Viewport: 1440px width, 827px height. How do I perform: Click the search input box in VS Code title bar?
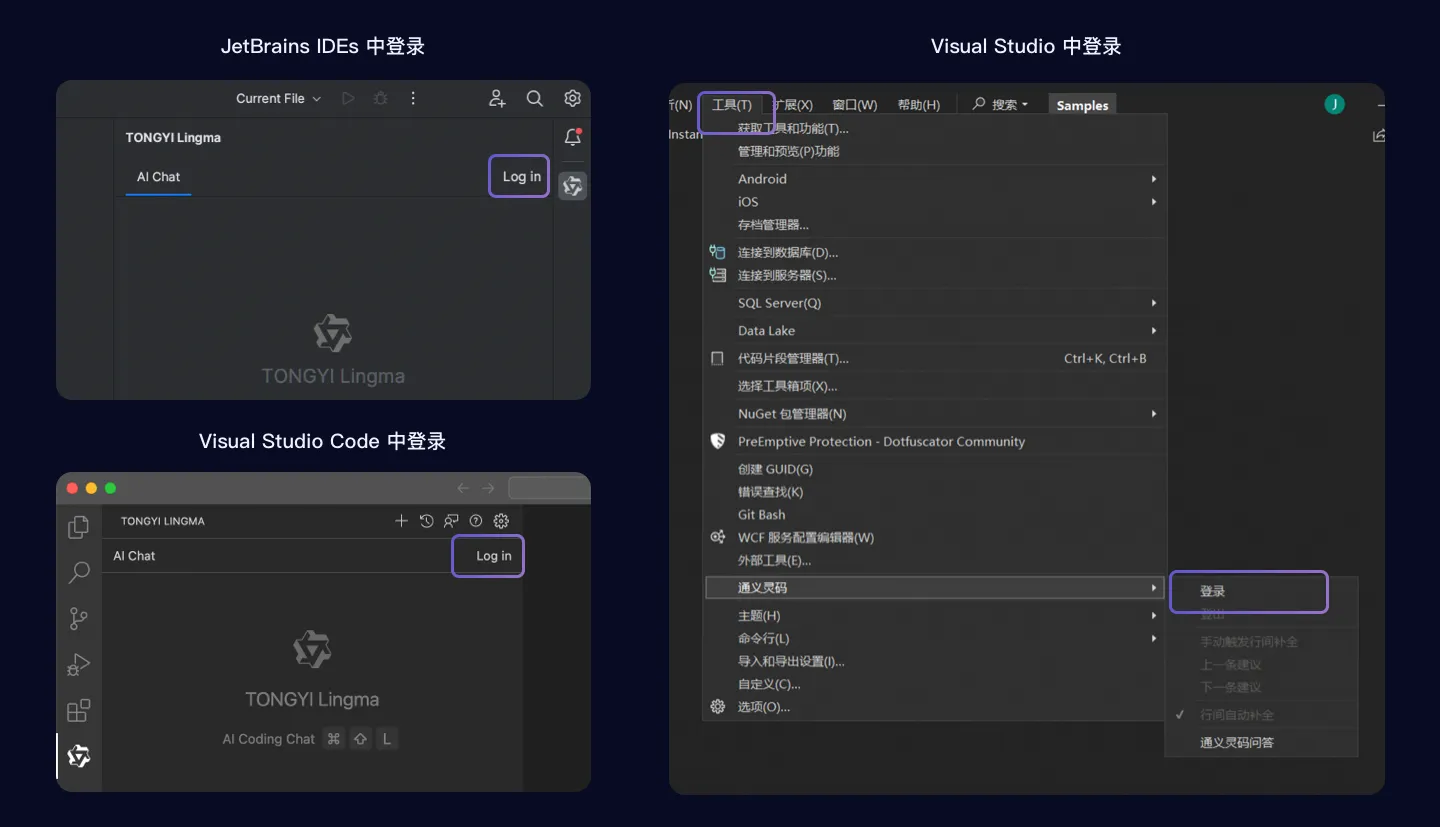coord(549,488)
